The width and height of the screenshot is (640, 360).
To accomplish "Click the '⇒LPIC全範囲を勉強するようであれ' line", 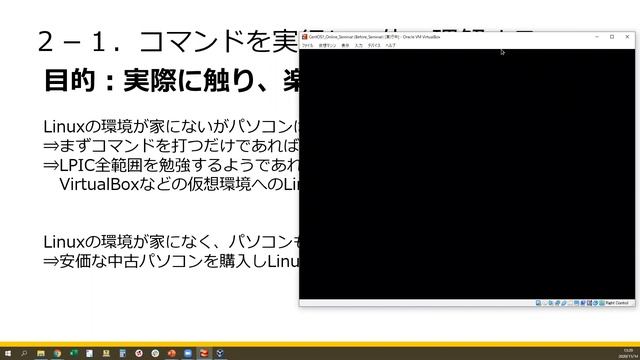I will 171,165.
